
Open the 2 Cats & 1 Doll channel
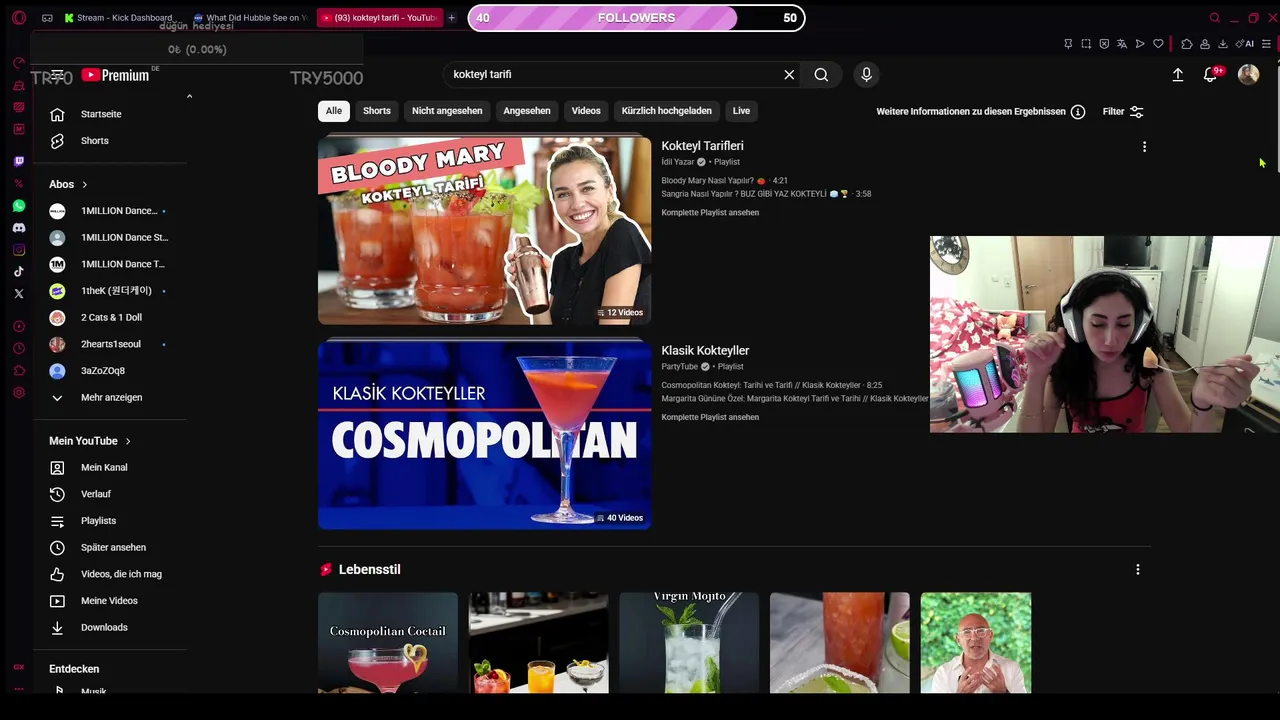112,318
